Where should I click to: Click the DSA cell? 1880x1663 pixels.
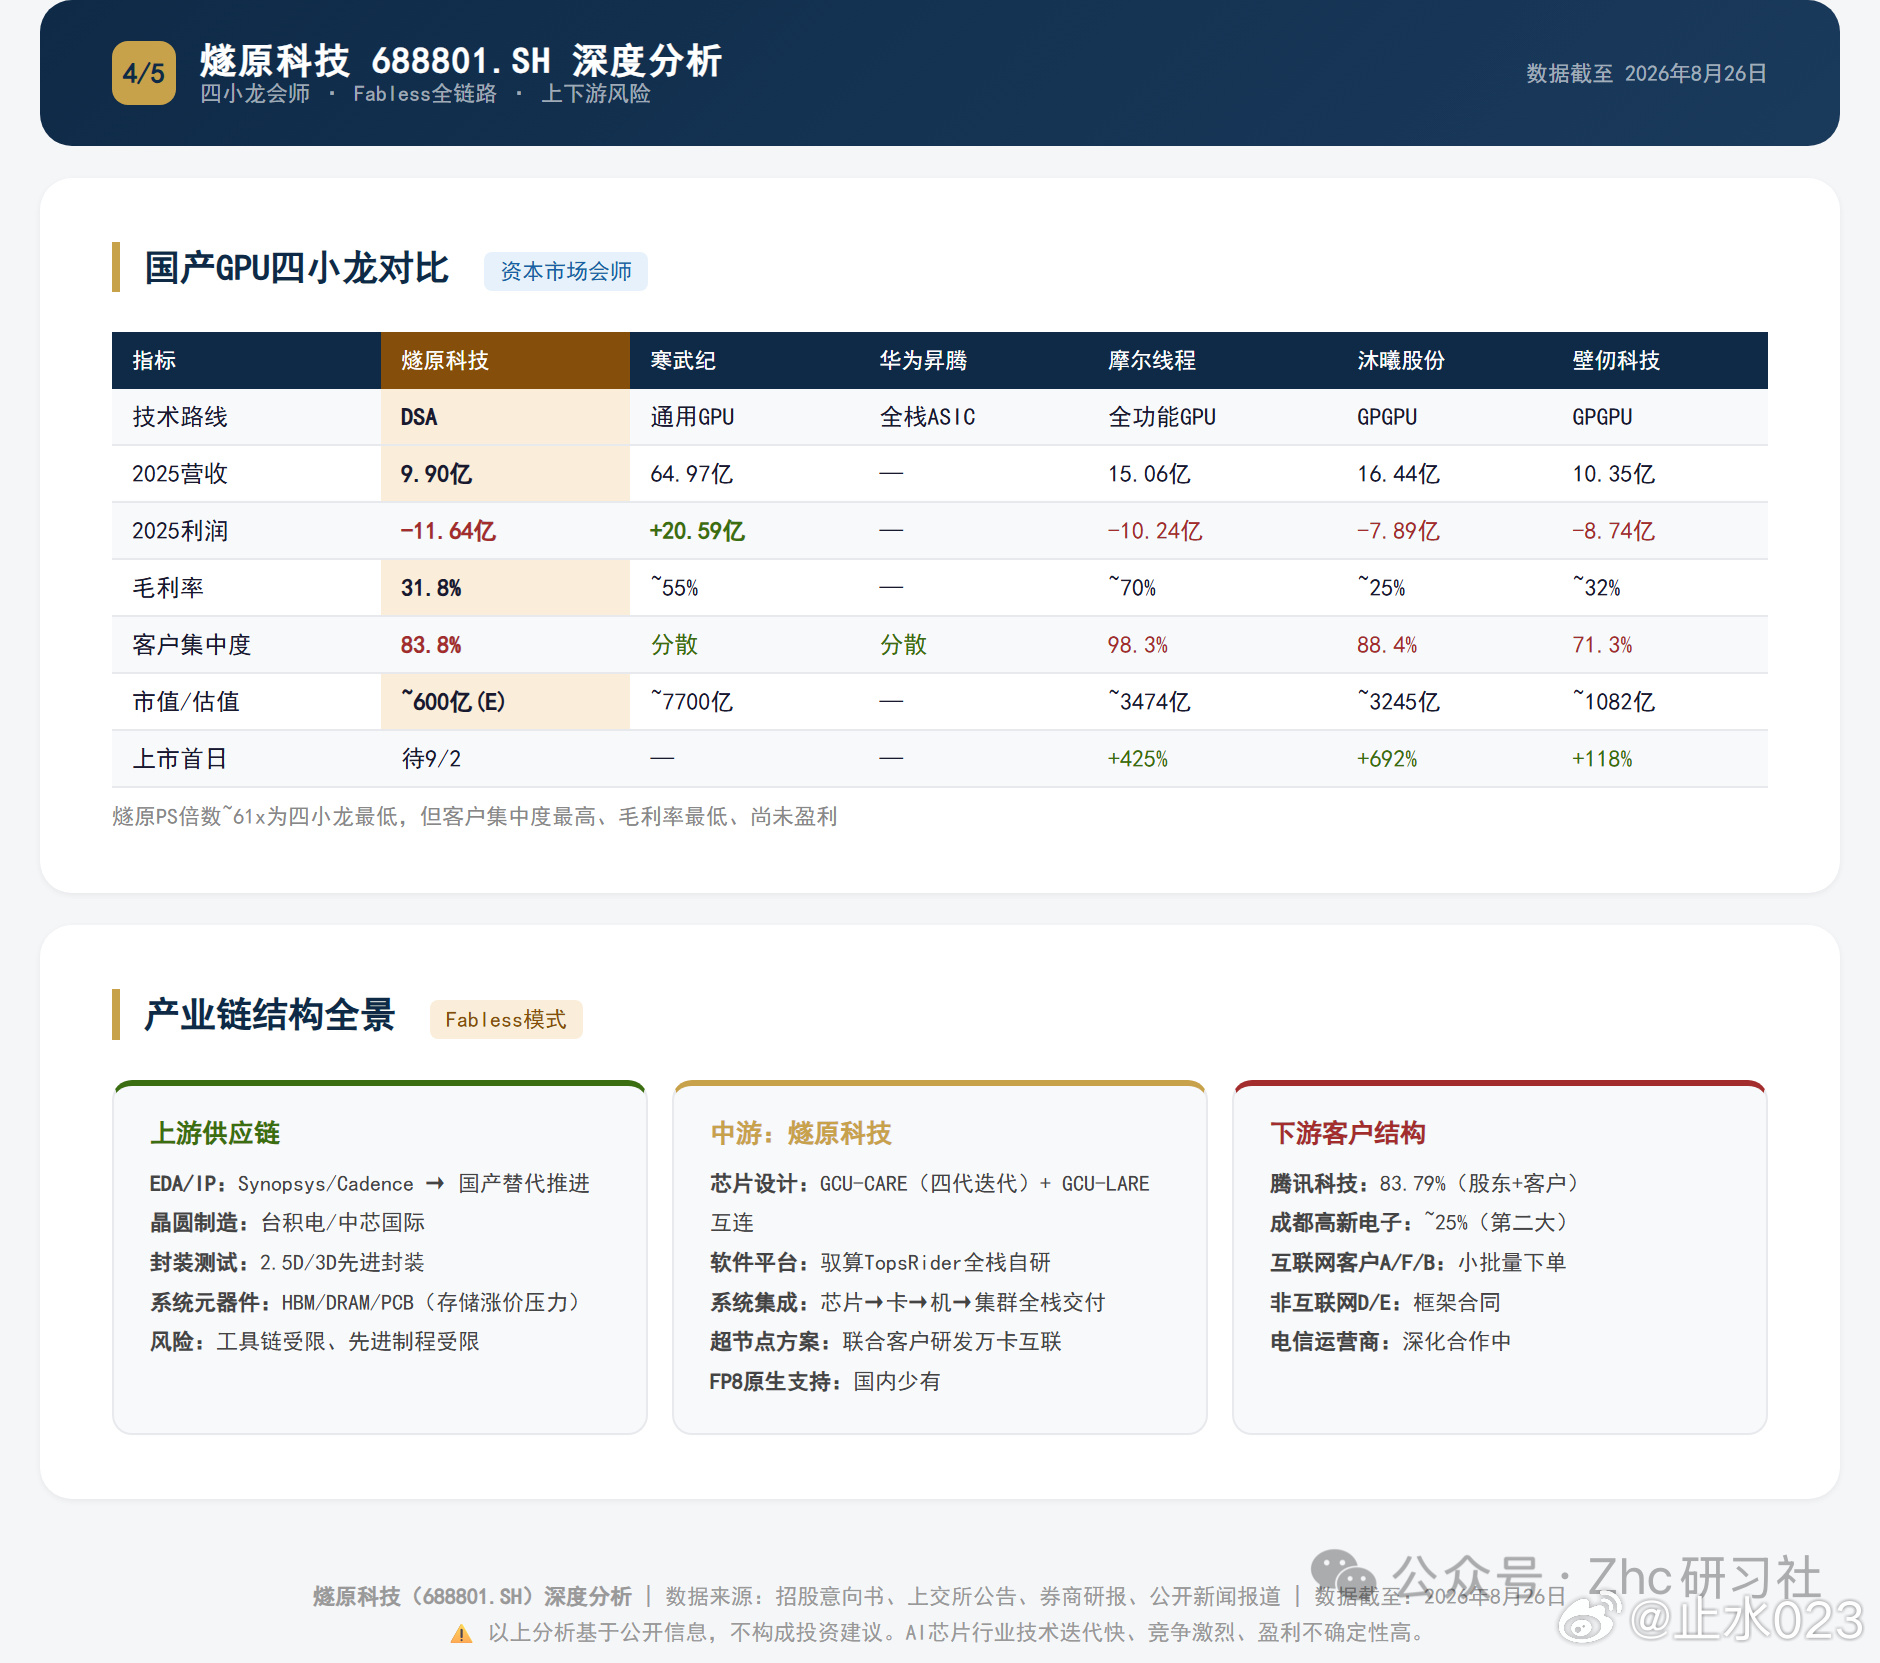click(419, 417)
